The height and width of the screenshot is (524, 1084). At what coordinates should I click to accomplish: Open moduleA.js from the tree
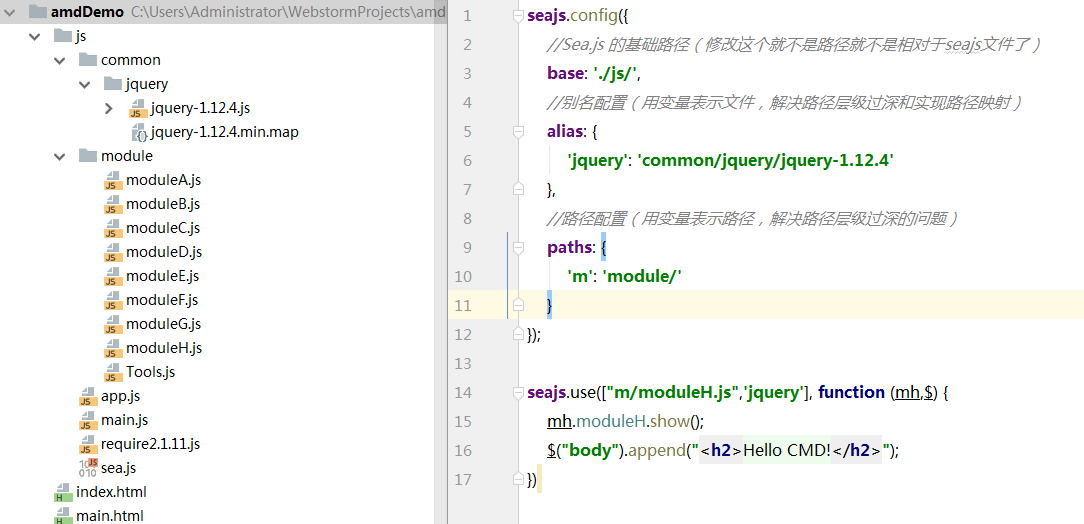coord(163,180)
